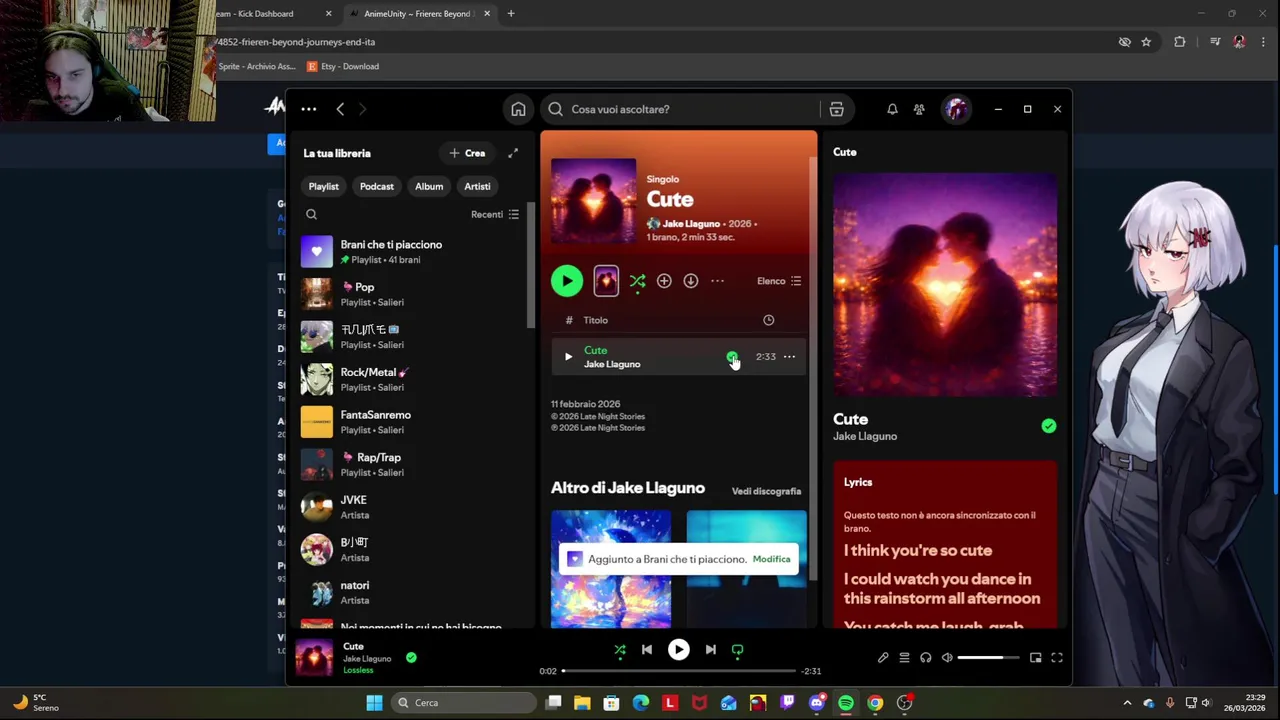Open the Queue icon
Image resolution: width=1280 pixels, height=720 pixels.
click(904, 657)
